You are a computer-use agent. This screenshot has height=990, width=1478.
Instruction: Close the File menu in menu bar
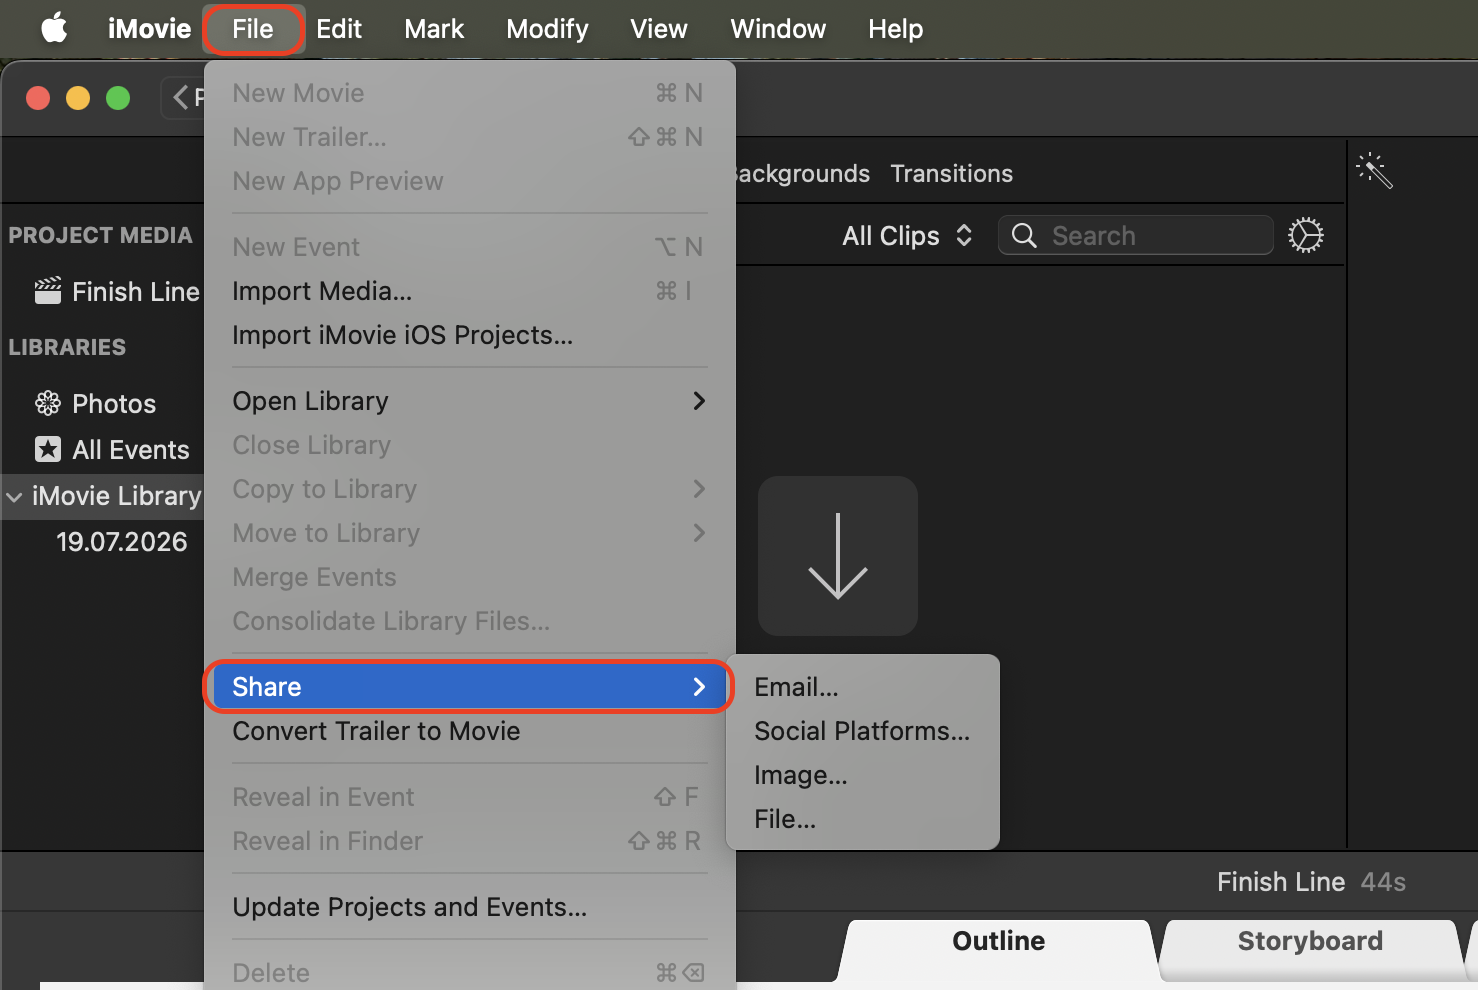coord(253,29)
